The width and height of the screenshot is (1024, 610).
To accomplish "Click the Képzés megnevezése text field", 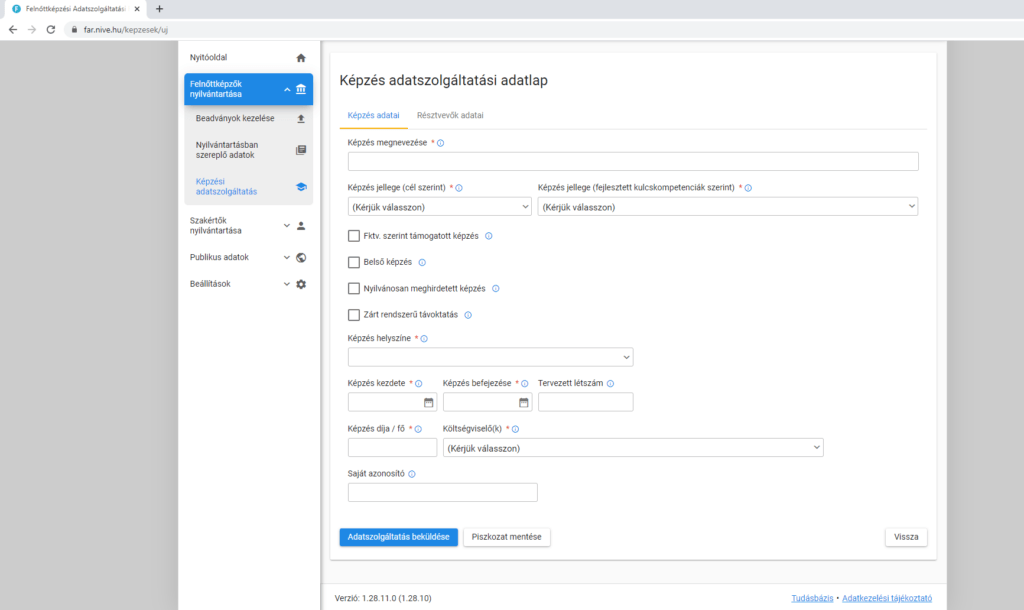I will pos(632,162).
